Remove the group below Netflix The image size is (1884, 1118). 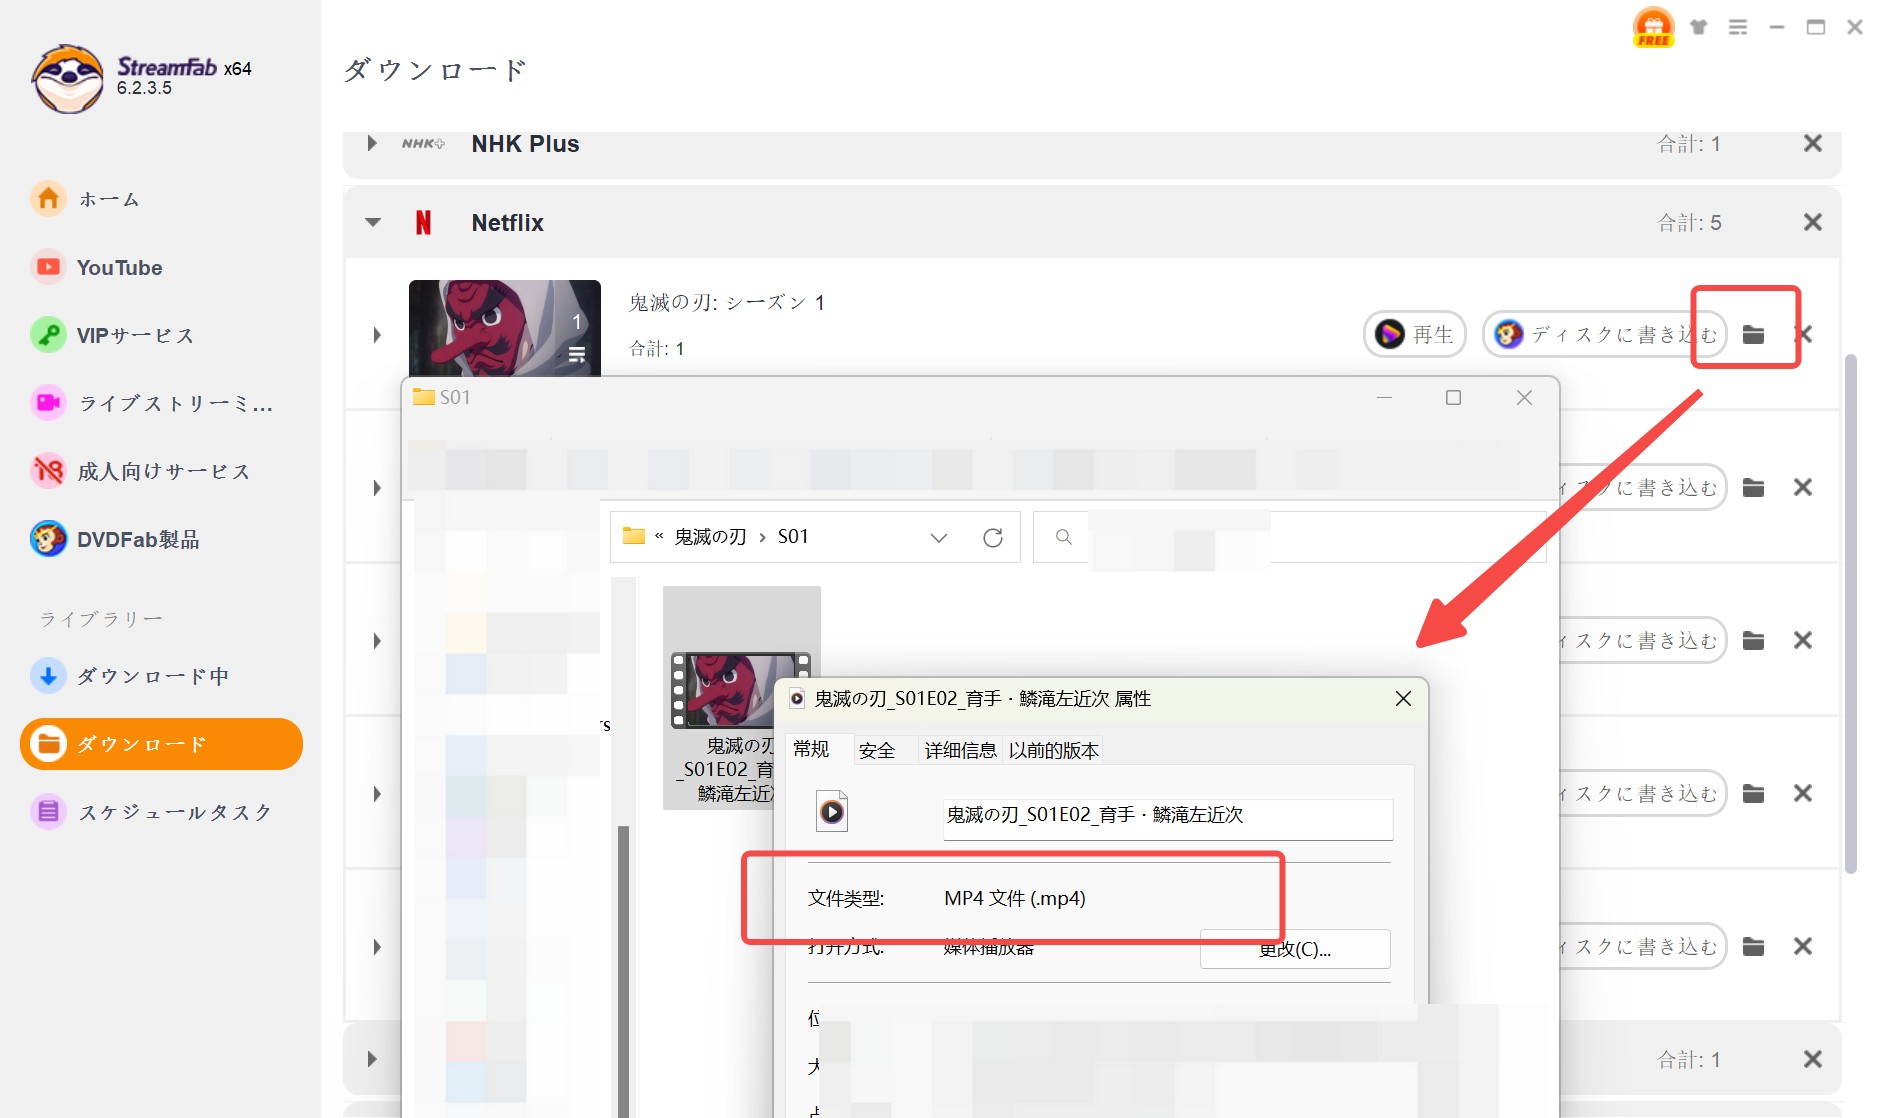1812,1059
